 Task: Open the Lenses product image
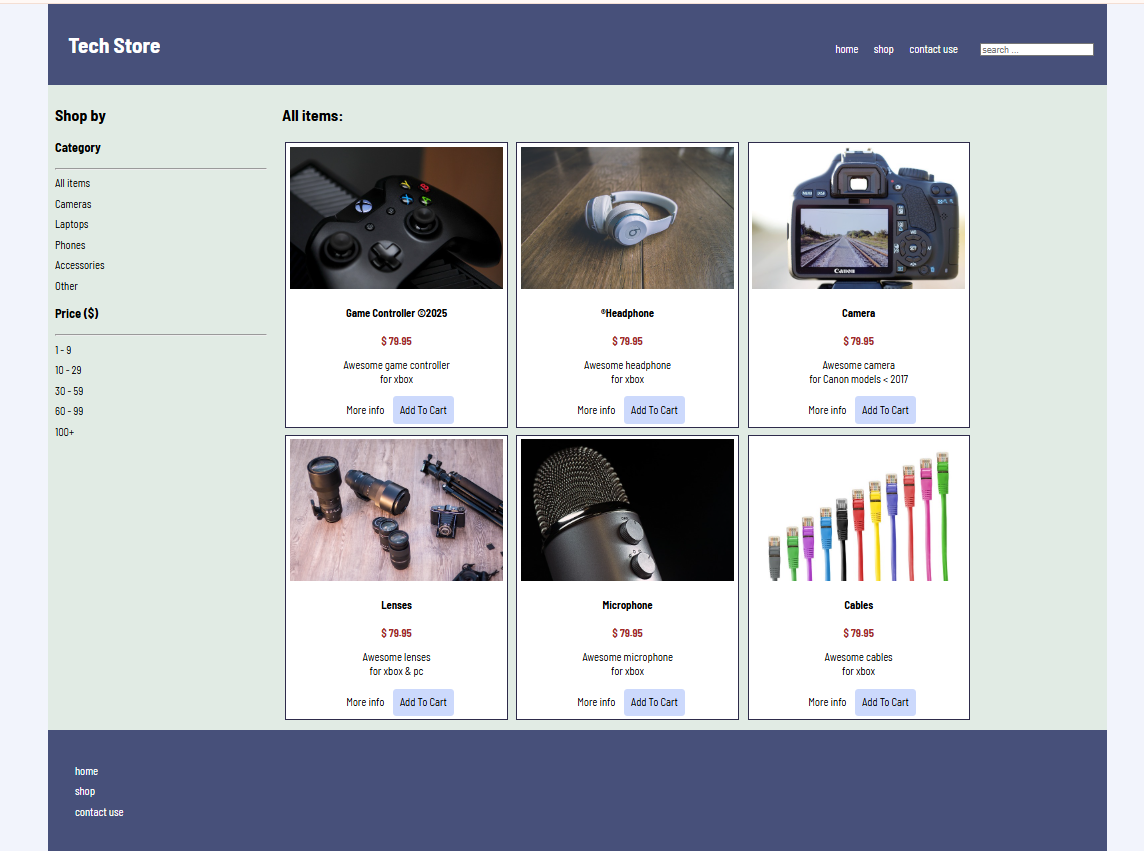point(396,510)
